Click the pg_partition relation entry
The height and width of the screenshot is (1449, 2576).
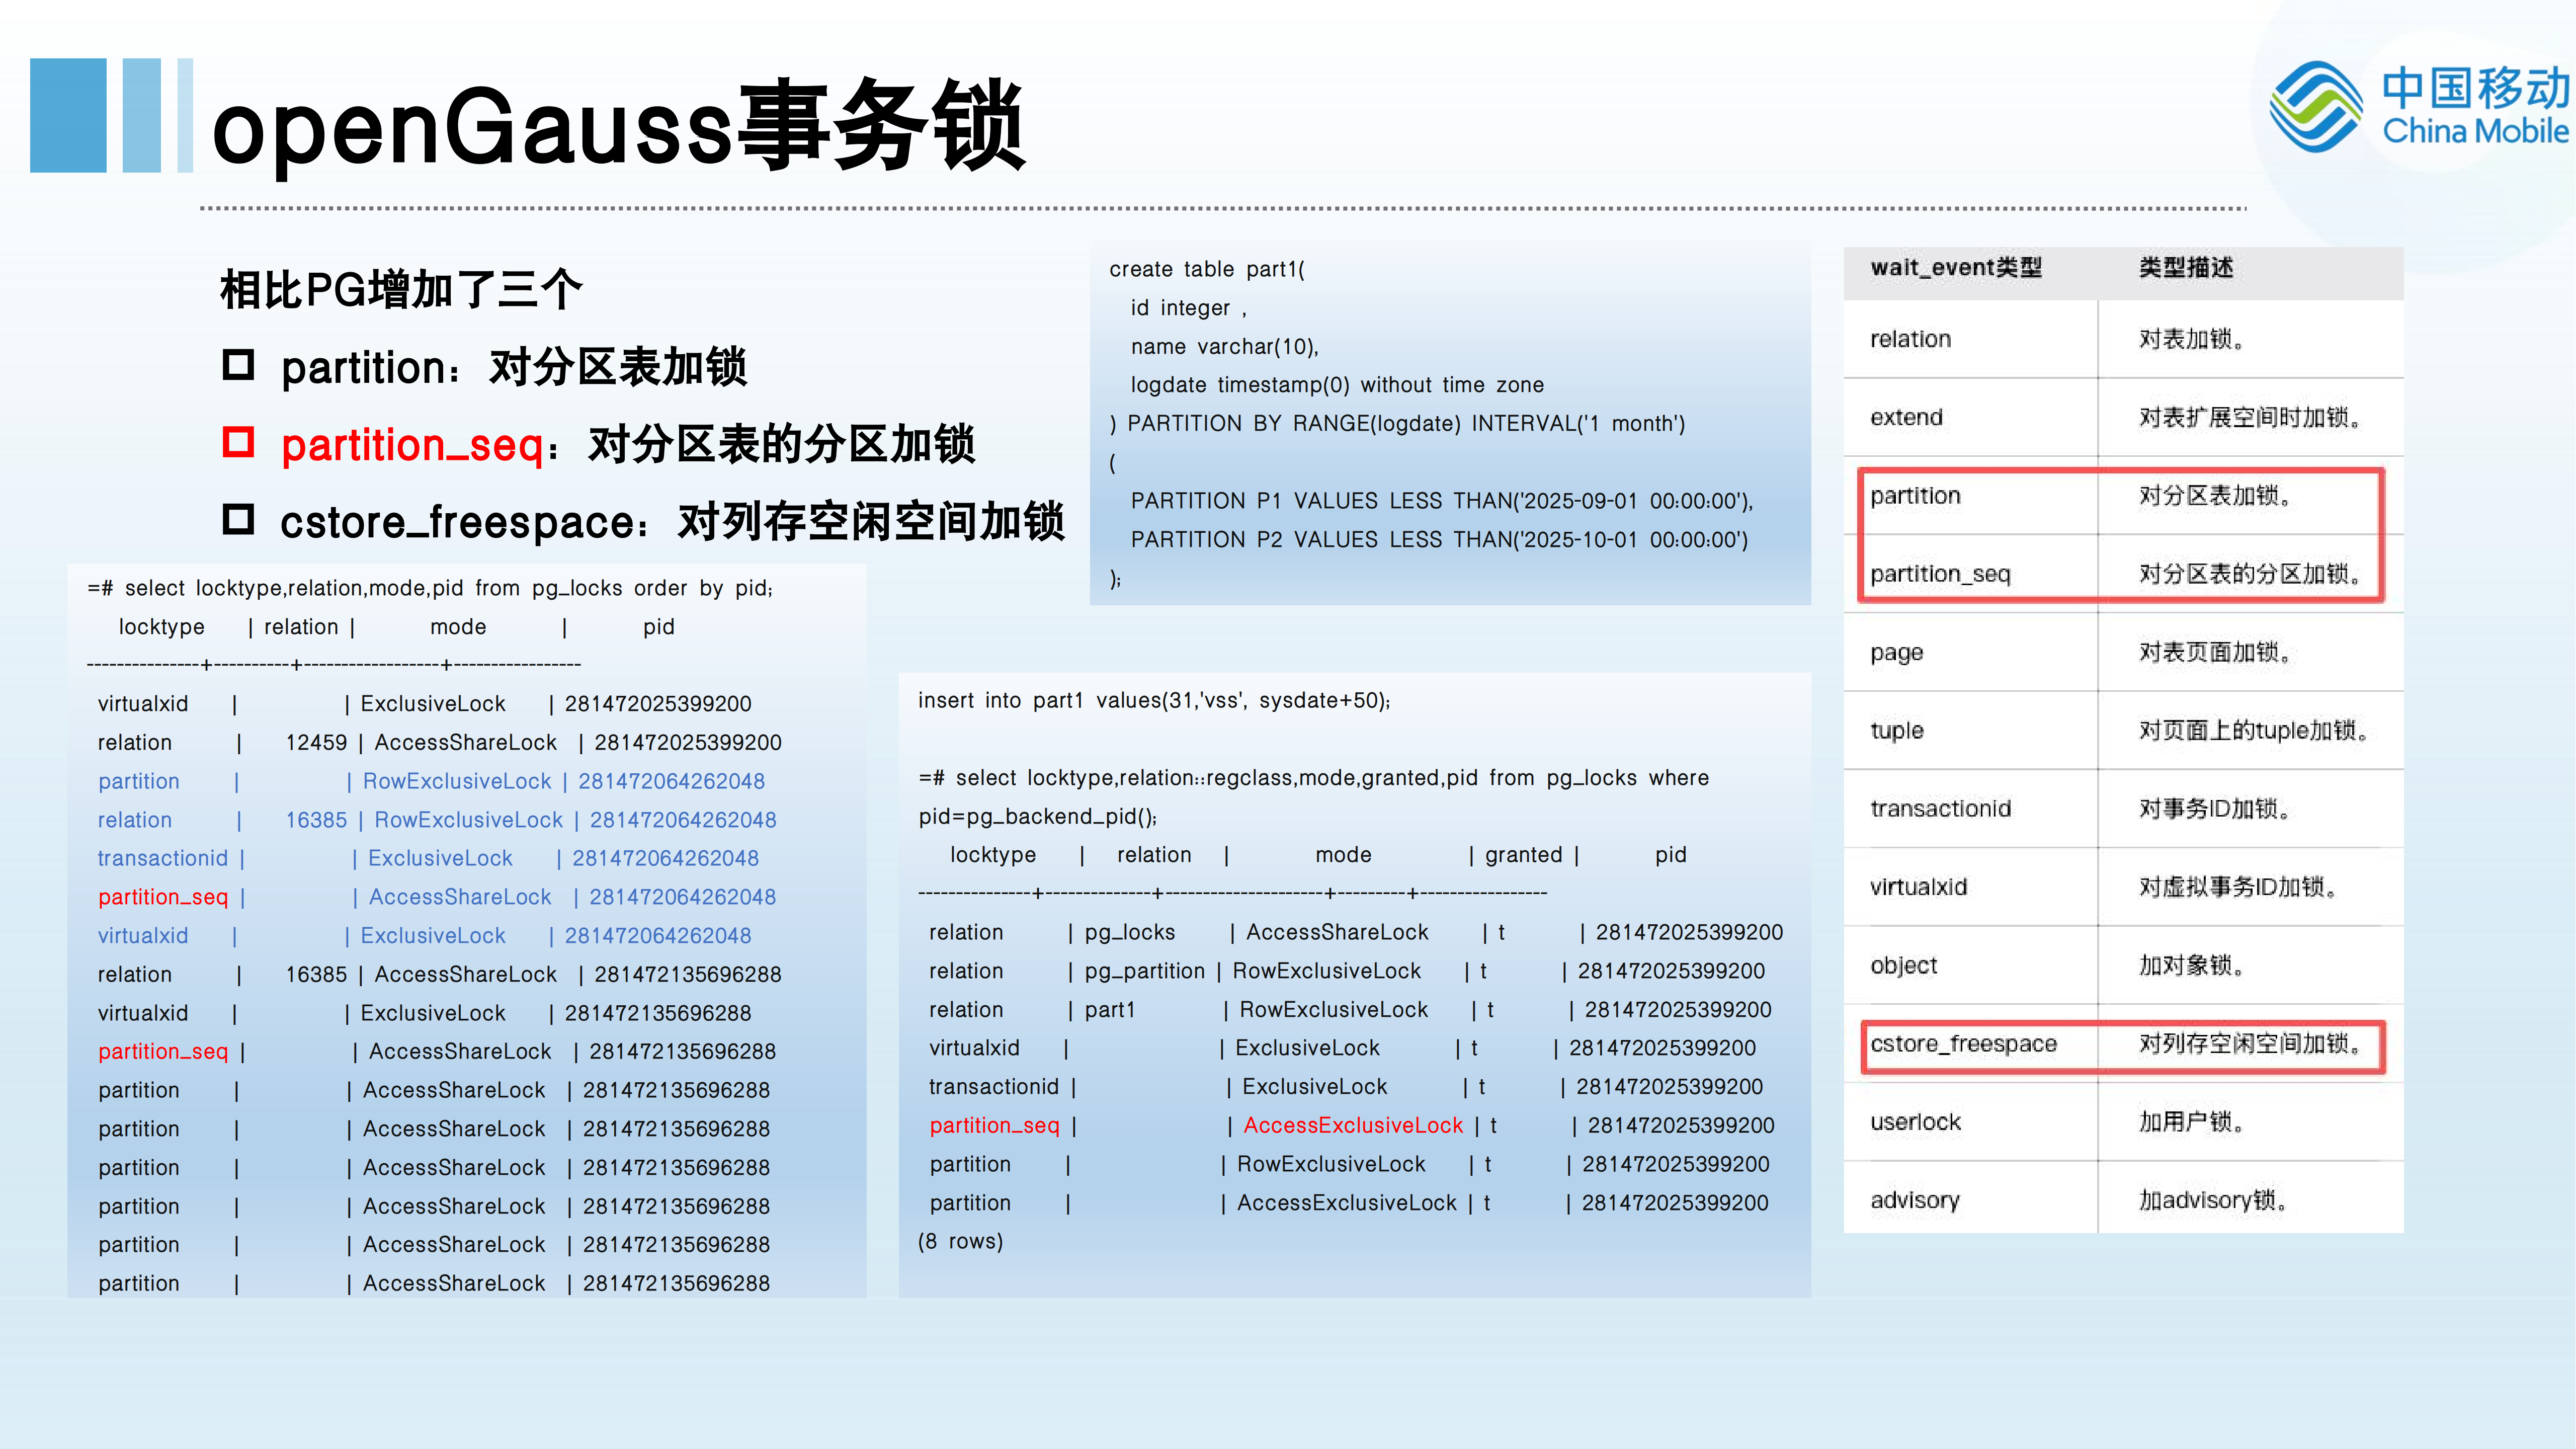coord(1144,972)
